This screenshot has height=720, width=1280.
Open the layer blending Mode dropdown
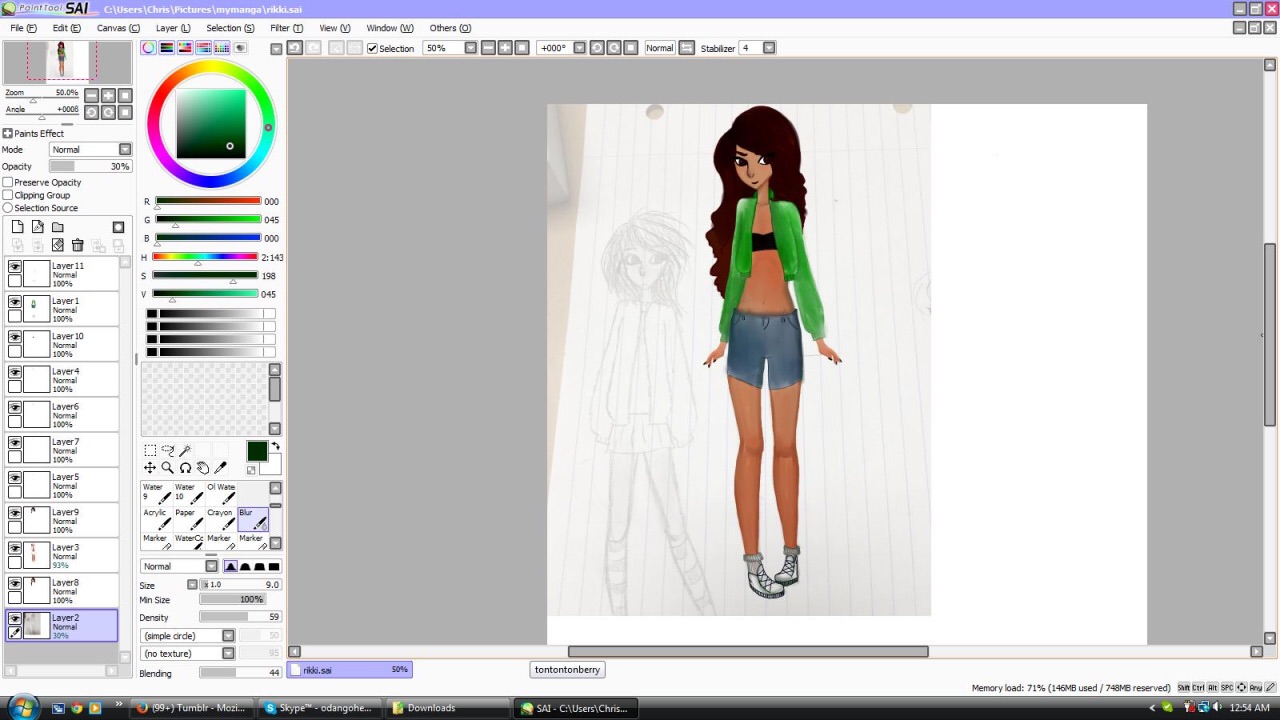(124, 150)
